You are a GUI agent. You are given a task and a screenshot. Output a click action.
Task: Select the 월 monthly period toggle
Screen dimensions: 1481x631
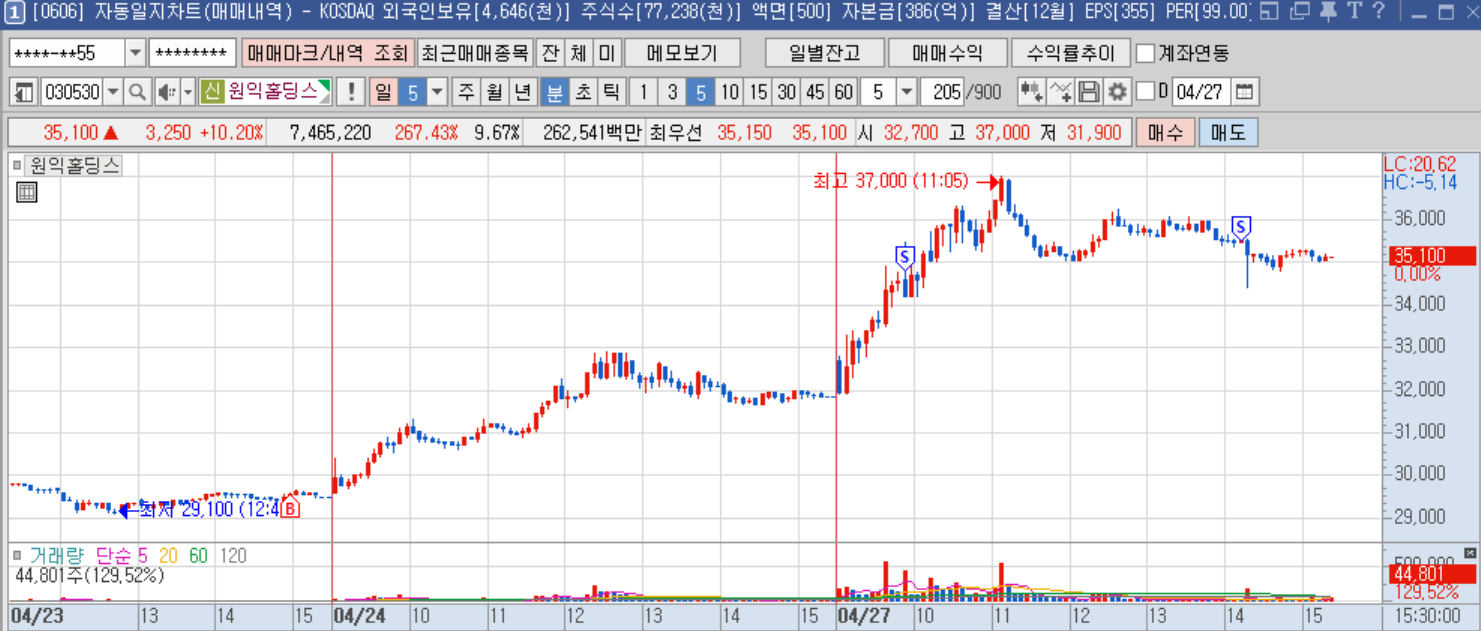pos(494,92)
